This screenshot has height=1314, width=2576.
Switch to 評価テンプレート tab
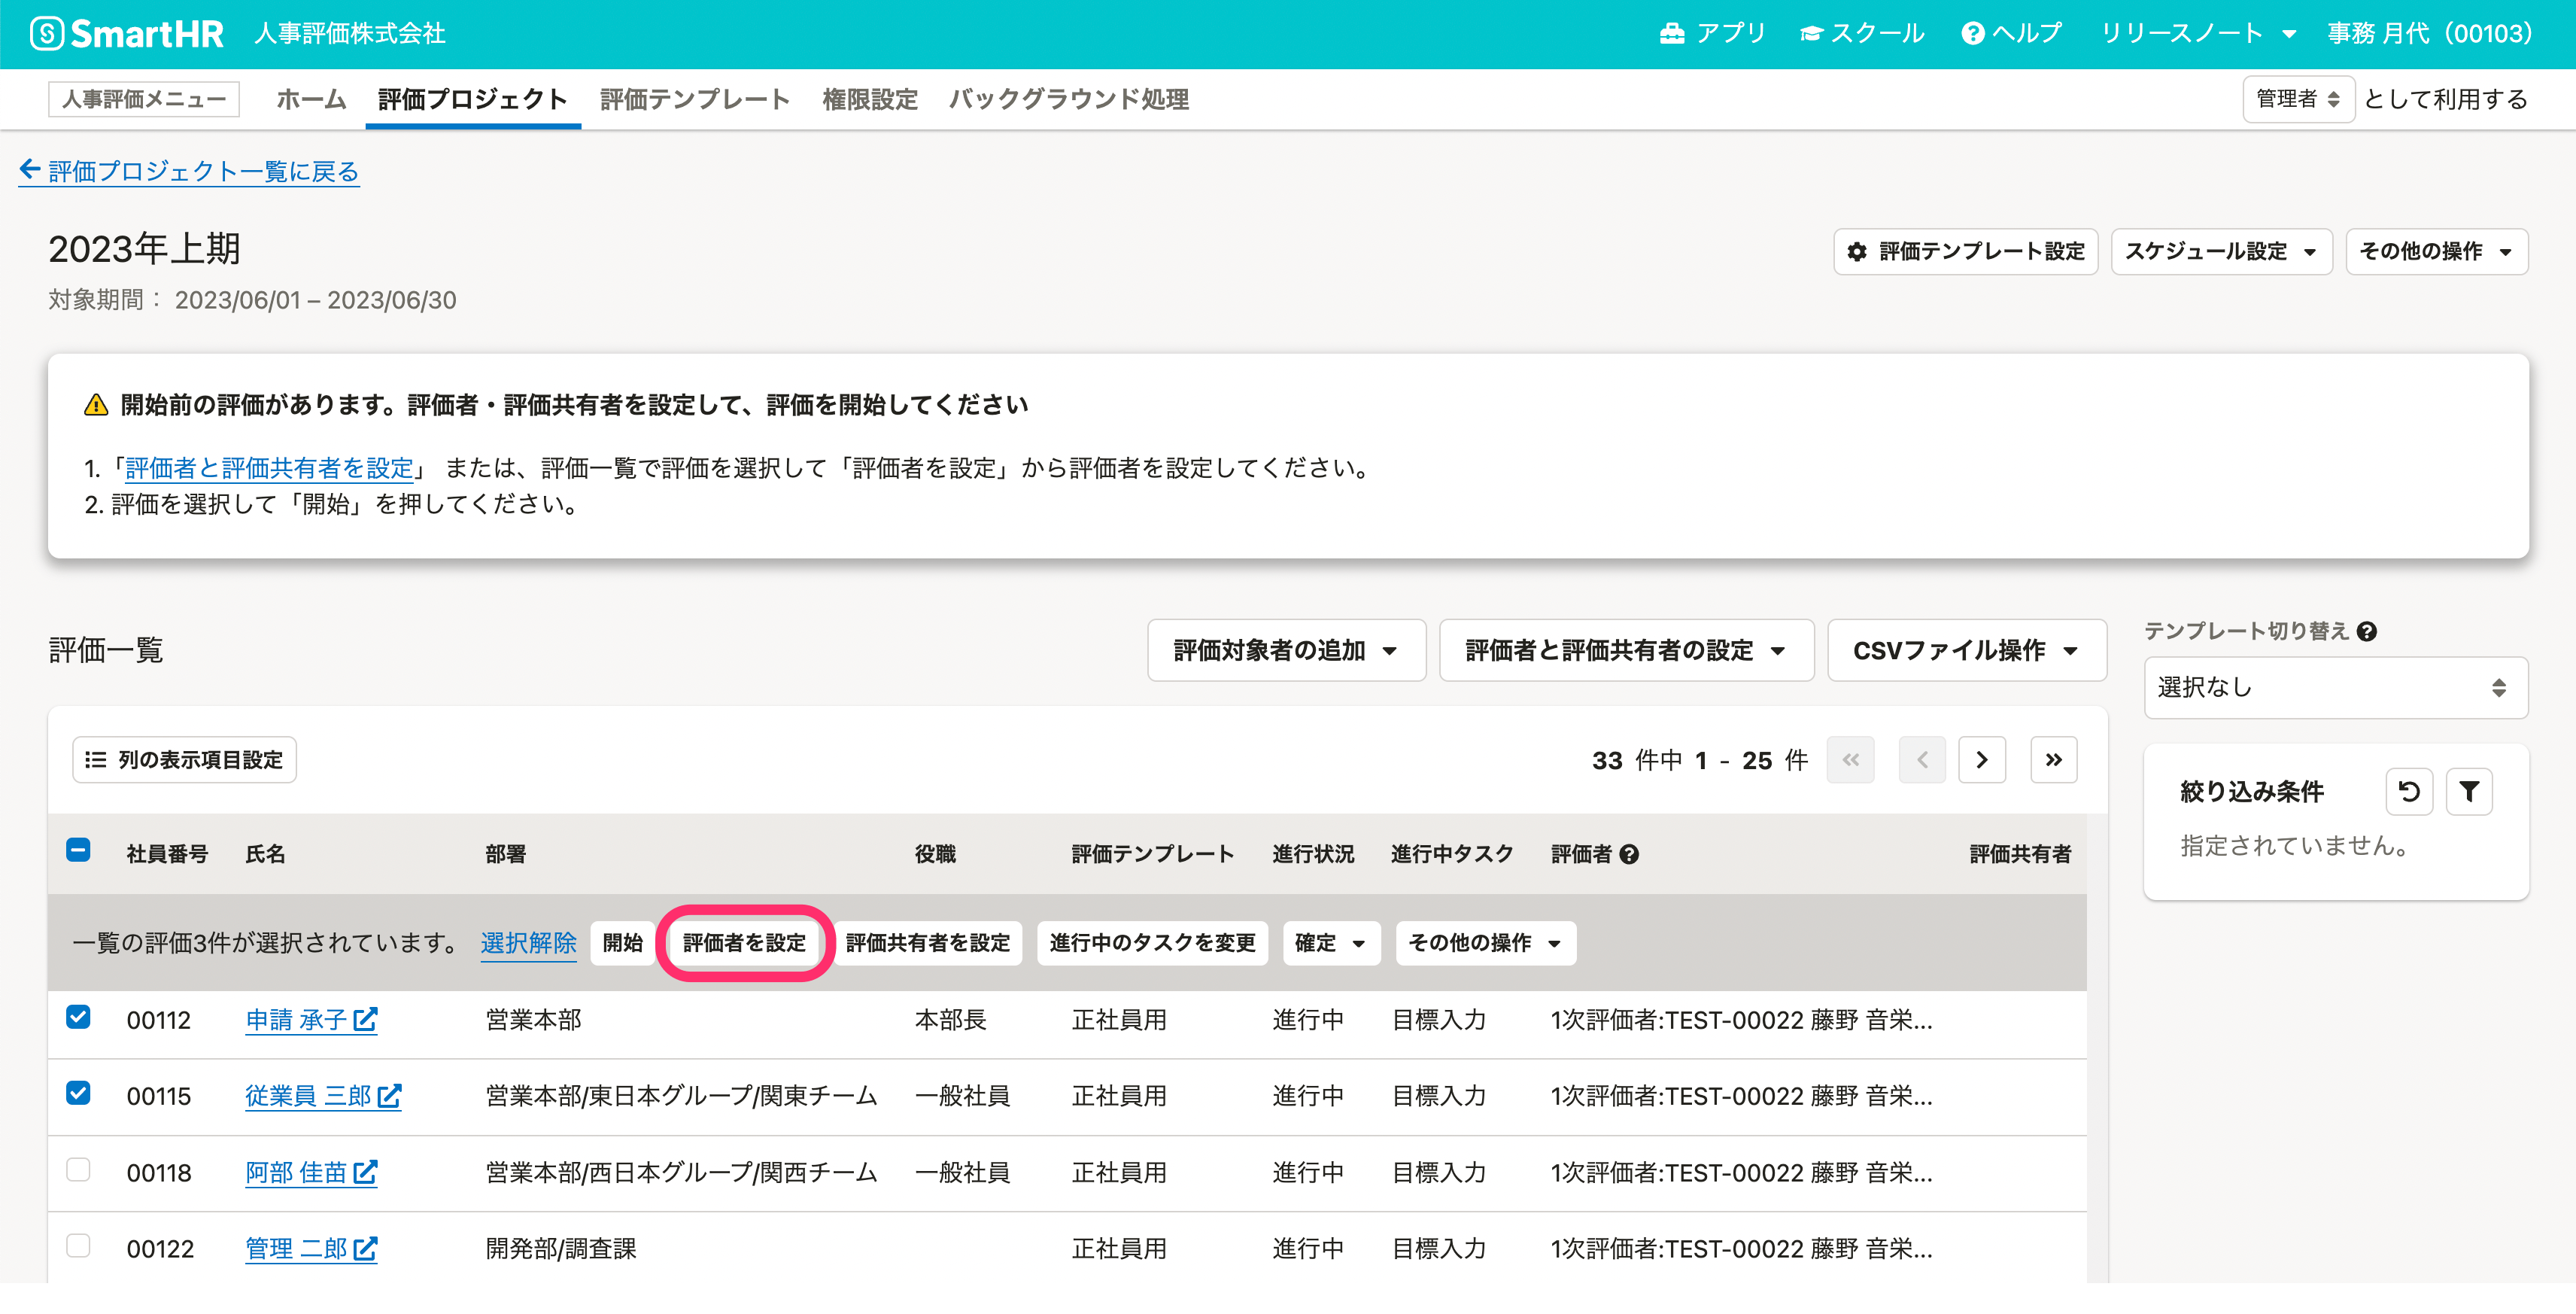(x=694, y=99)
